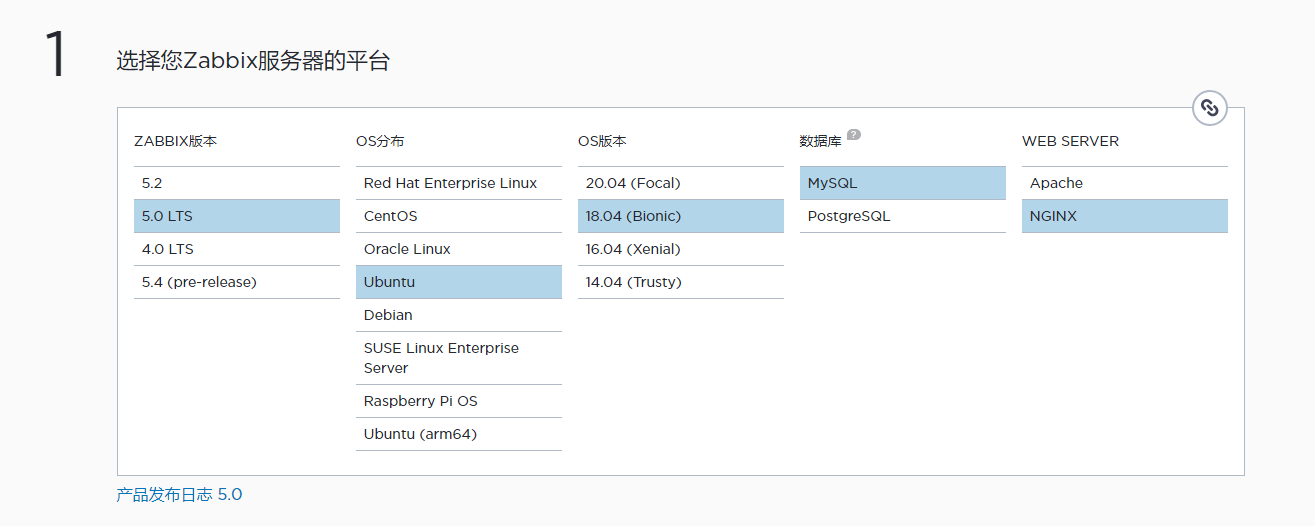Viewport: 1315px width, 526px height.
Task: Select OS version 20.04 (Focal)
Action: [x=680, y=183]
